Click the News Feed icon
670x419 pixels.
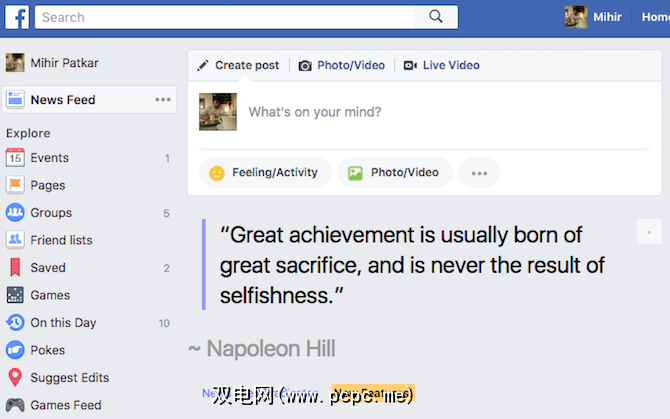click(x=15, y=100)
